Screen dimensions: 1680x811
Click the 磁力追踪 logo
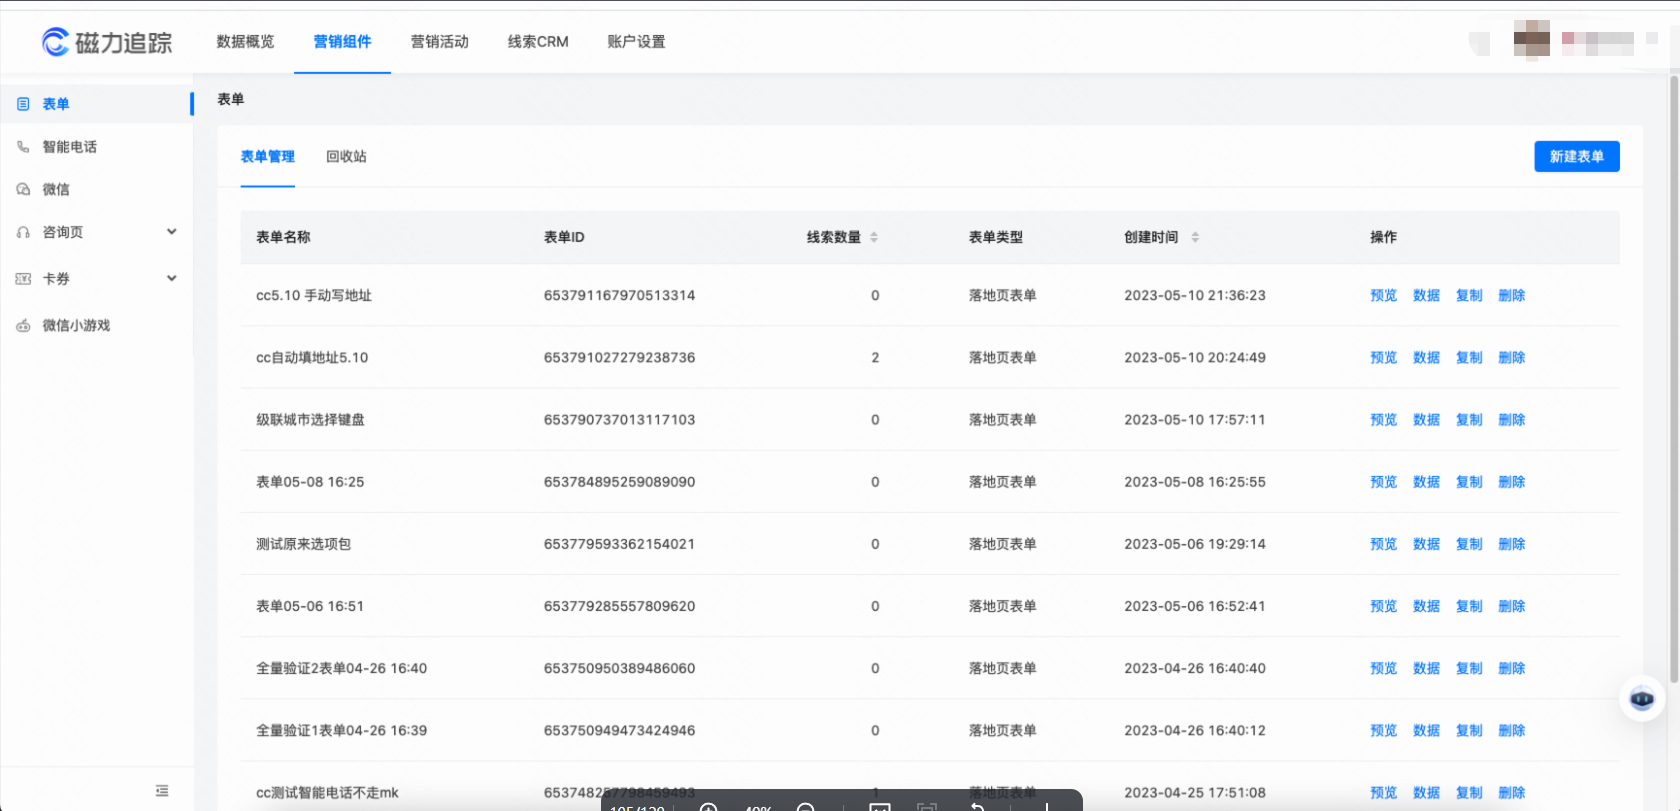[x=107, y=42]
